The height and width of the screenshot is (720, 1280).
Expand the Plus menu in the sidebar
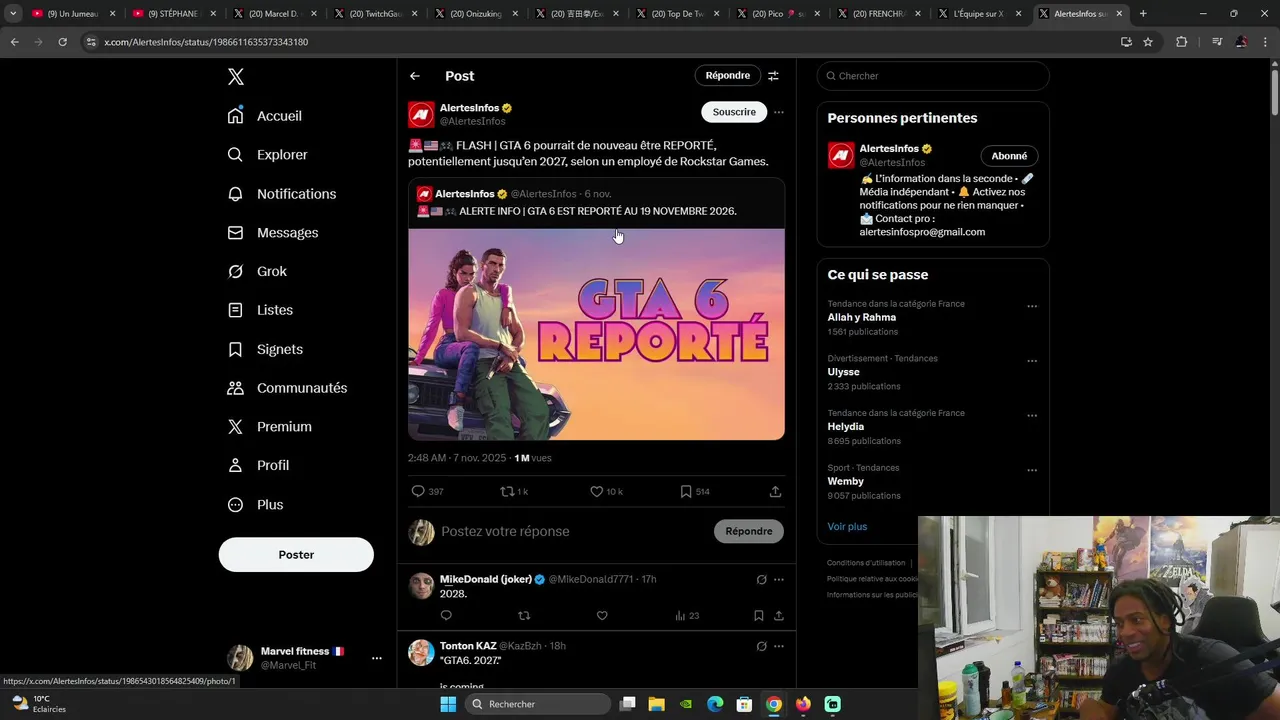coord(255,505)
